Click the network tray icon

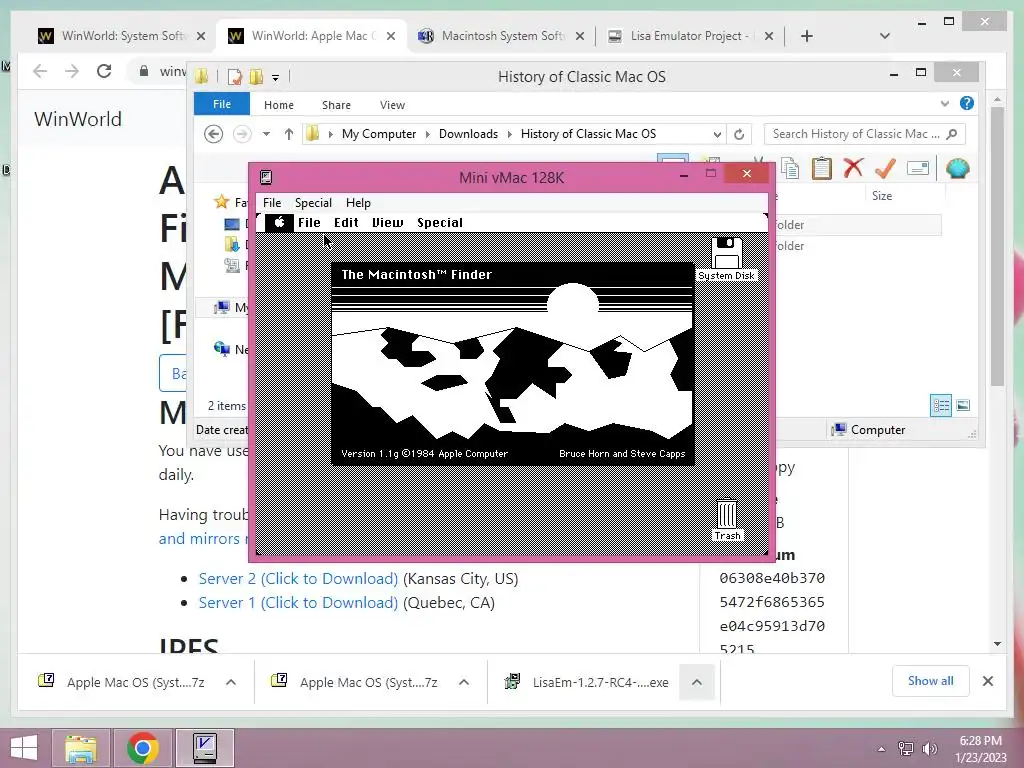[906, 749]
